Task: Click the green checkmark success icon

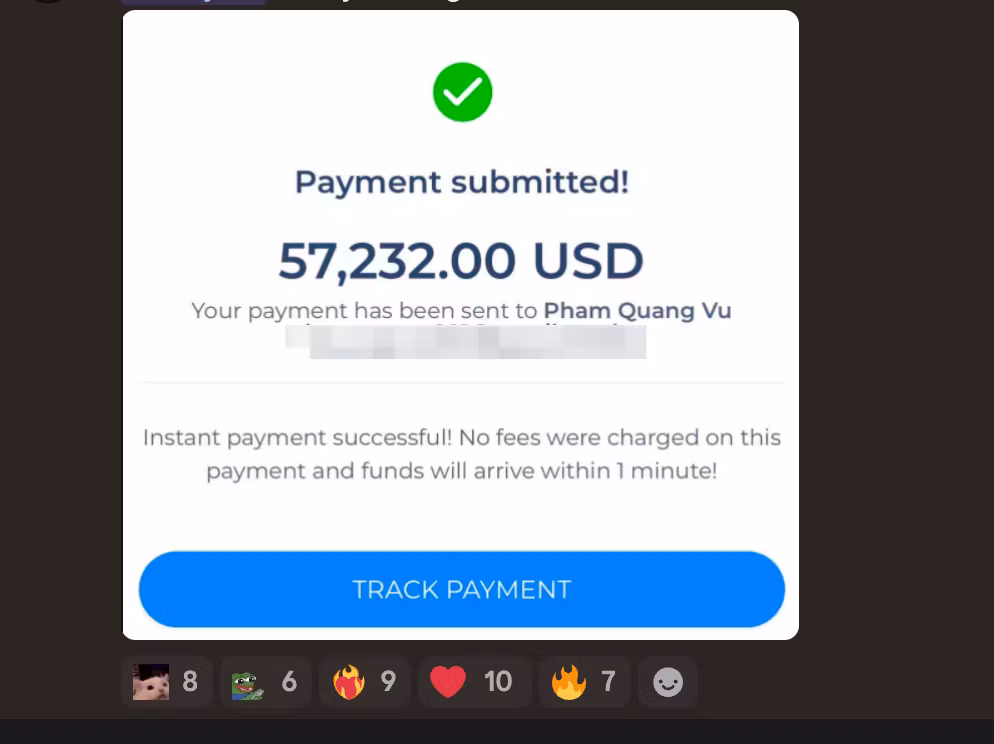Action: 462,92
